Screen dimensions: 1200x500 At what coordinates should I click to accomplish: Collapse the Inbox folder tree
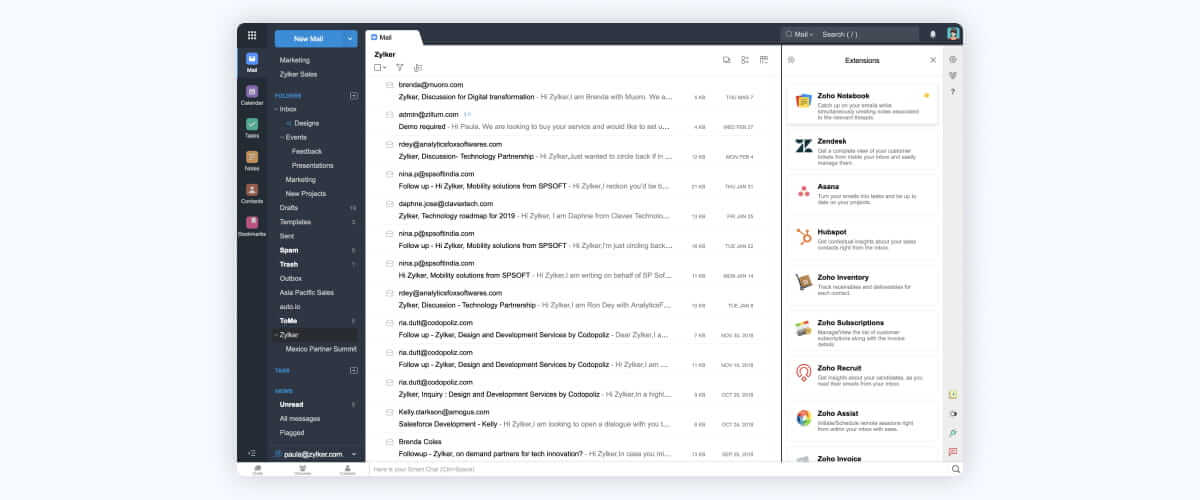pos(275,109)
